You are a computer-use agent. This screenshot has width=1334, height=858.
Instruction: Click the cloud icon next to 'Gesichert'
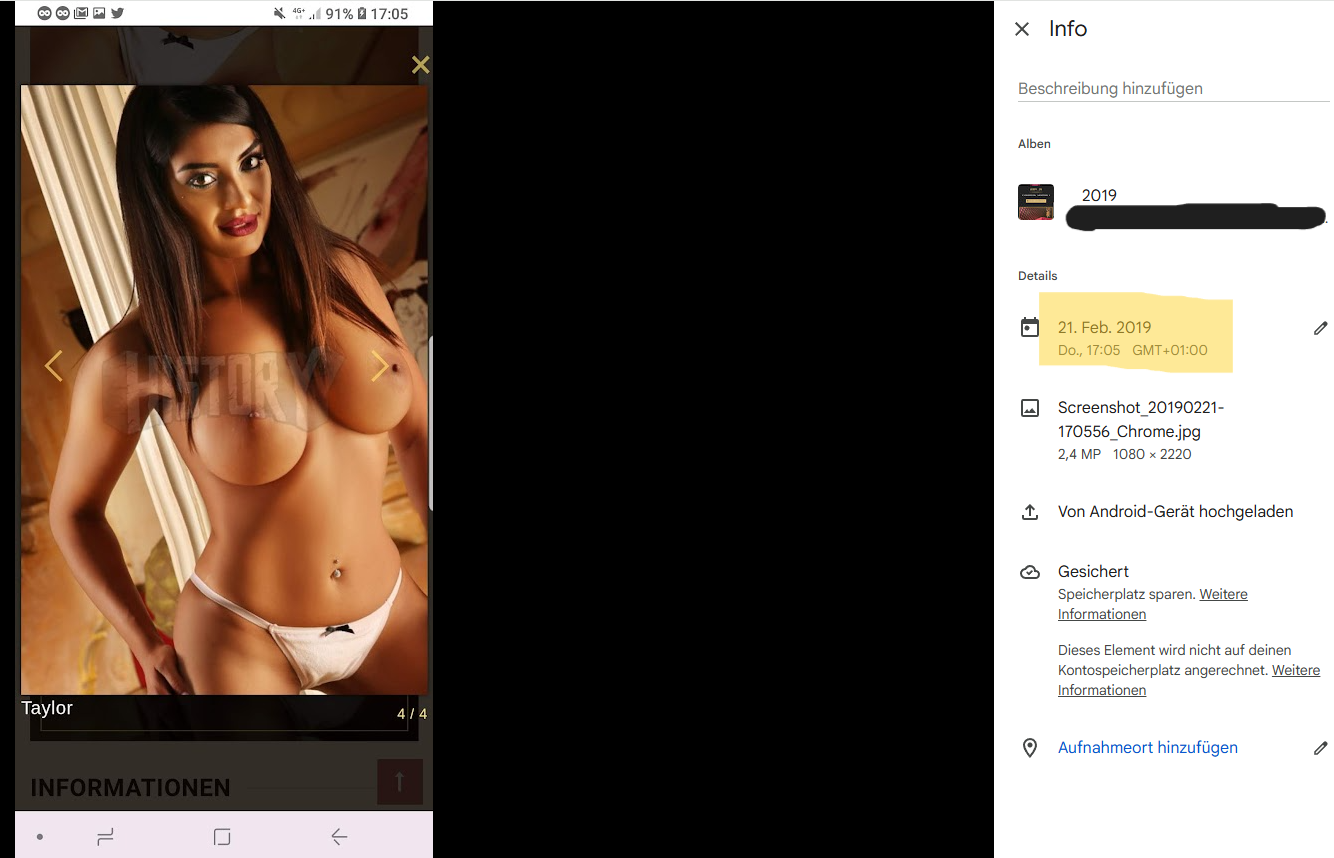[1029, 572]
